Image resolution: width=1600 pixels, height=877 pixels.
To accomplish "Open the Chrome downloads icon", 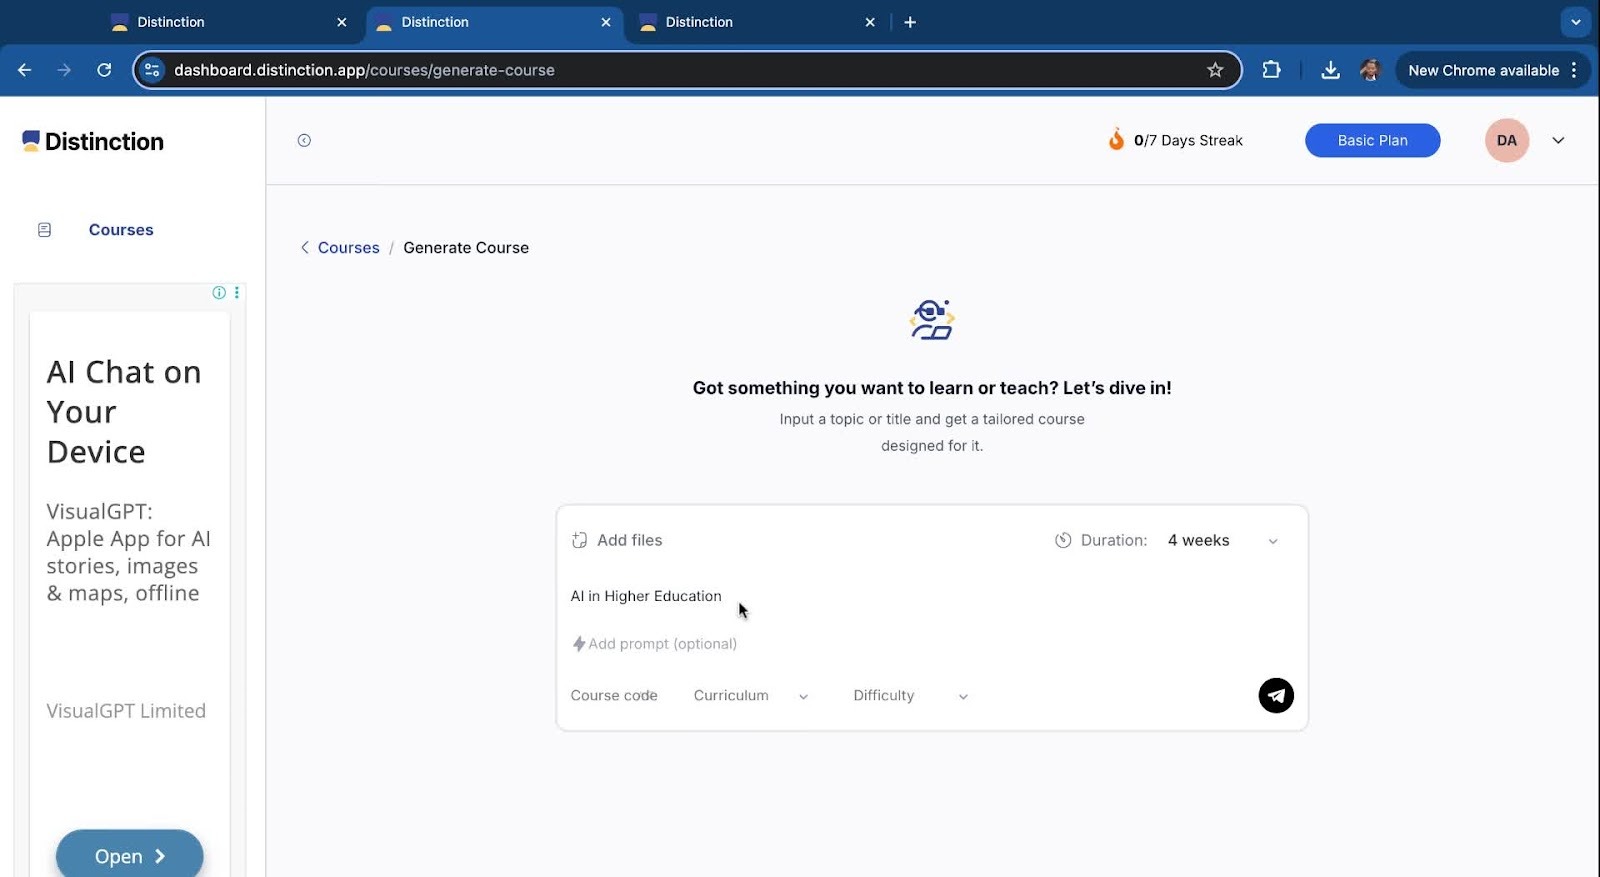I will click(x=1330, y=70).
